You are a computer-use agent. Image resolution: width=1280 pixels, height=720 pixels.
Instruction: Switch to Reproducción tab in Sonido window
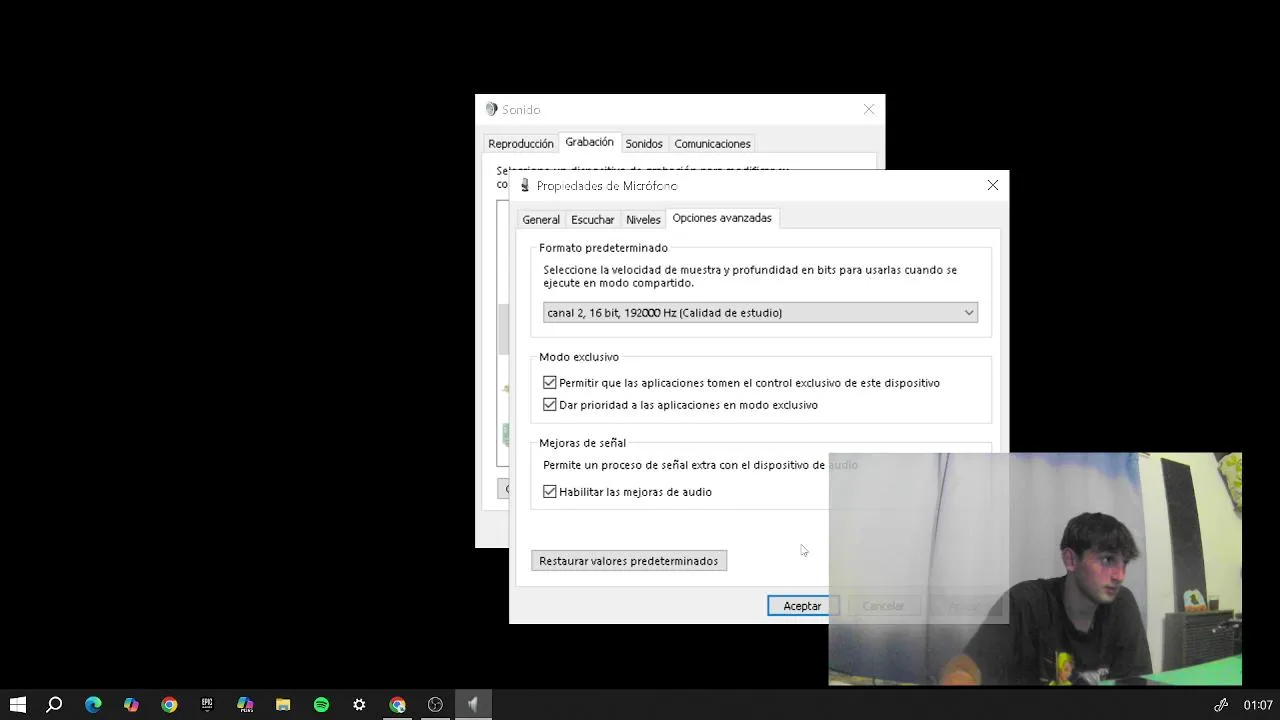coord(520,144)
